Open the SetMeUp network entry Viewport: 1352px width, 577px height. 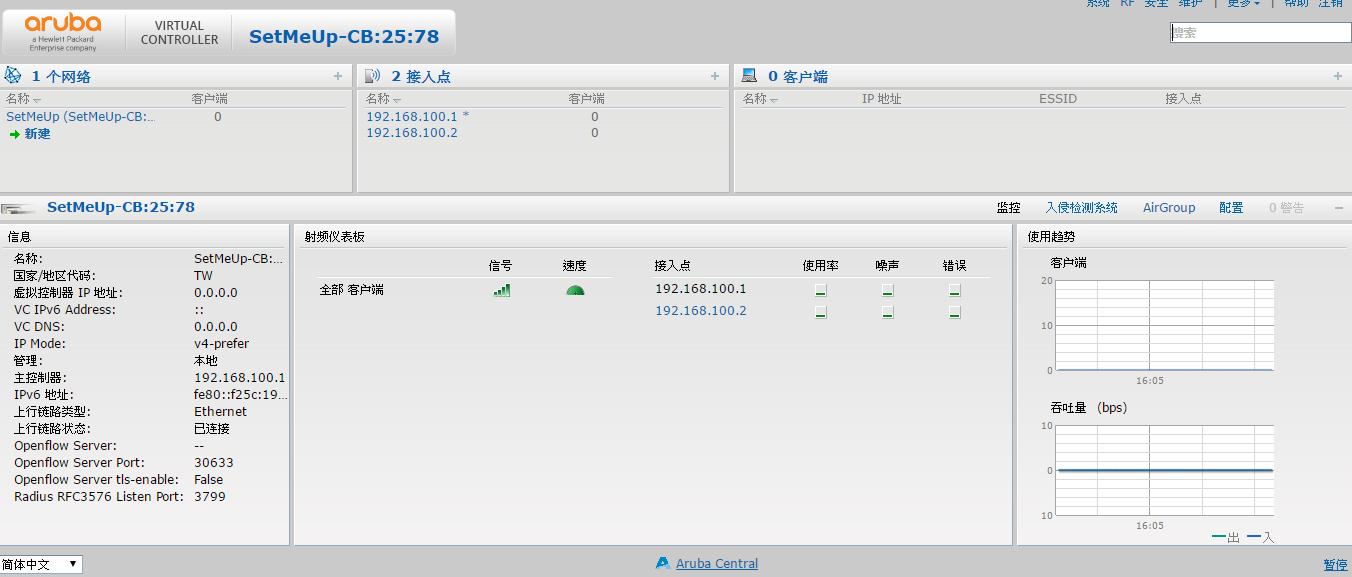pyautogui.click(x=80, y=116)
